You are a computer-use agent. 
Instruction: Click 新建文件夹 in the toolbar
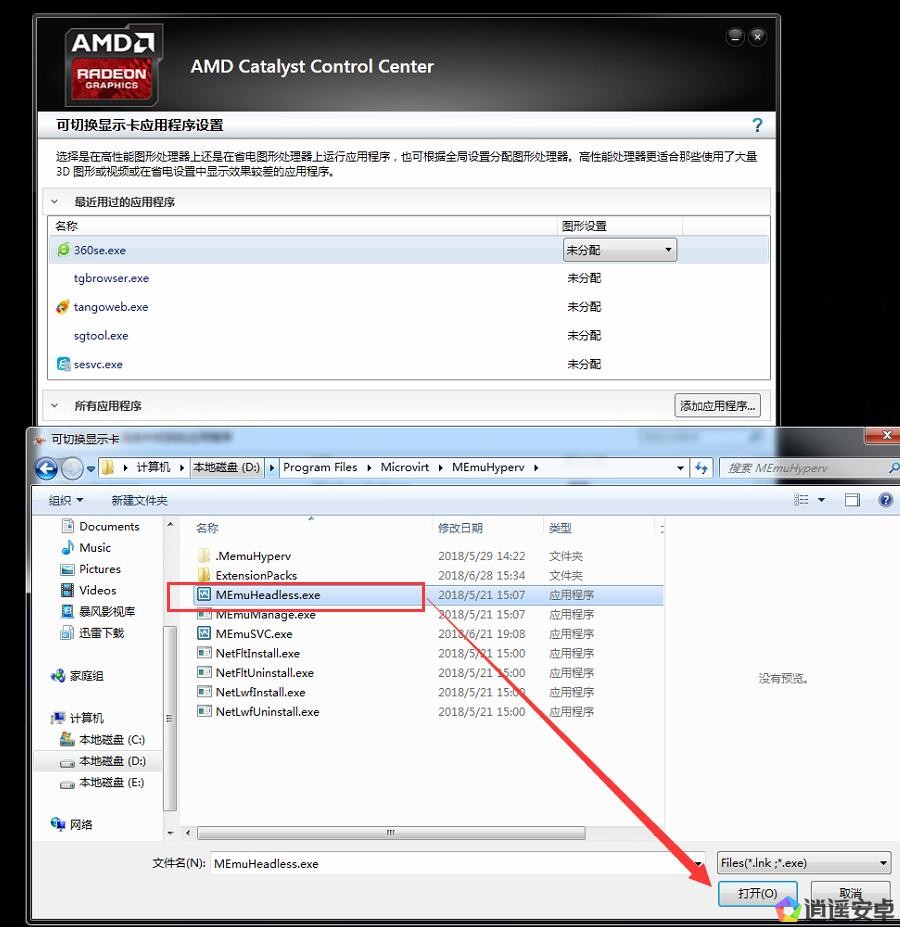tap(139, 500)
